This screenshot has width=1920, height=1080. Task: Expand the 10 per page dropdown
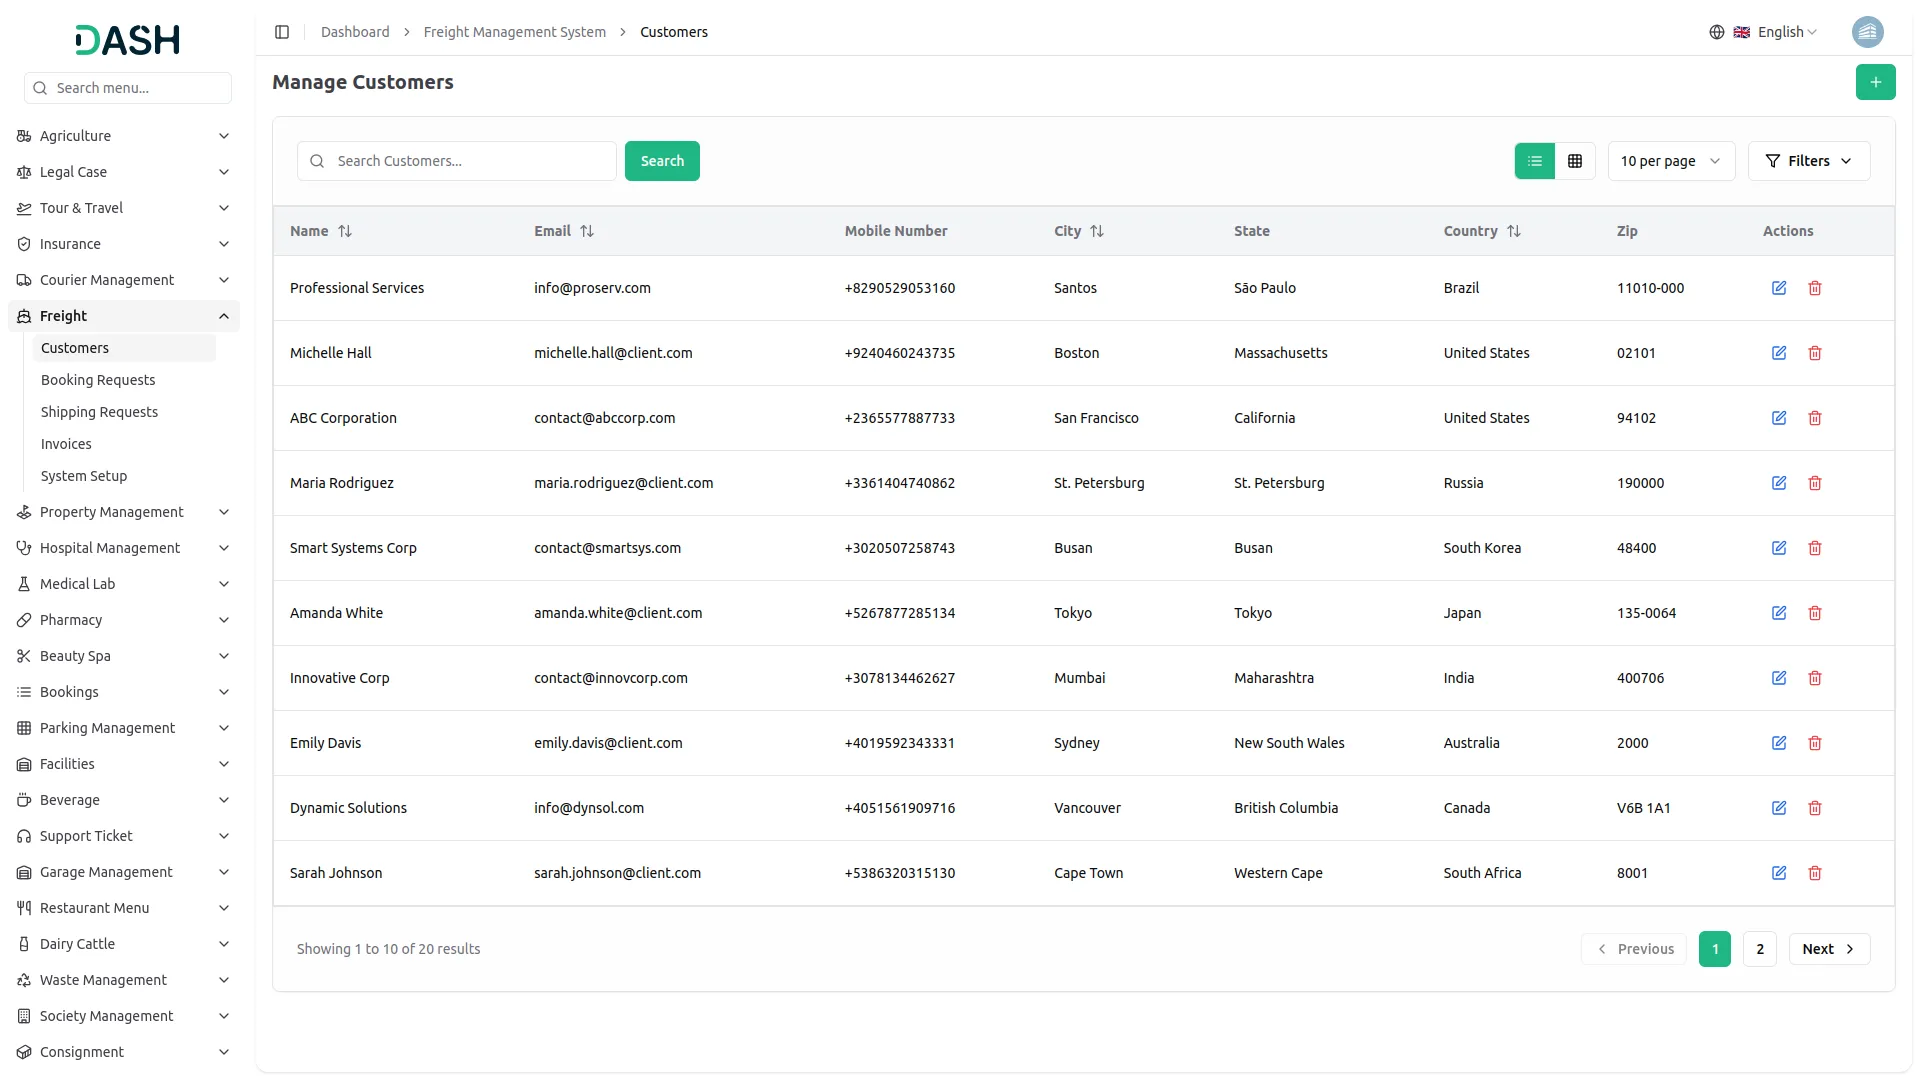pos(1670,161)
